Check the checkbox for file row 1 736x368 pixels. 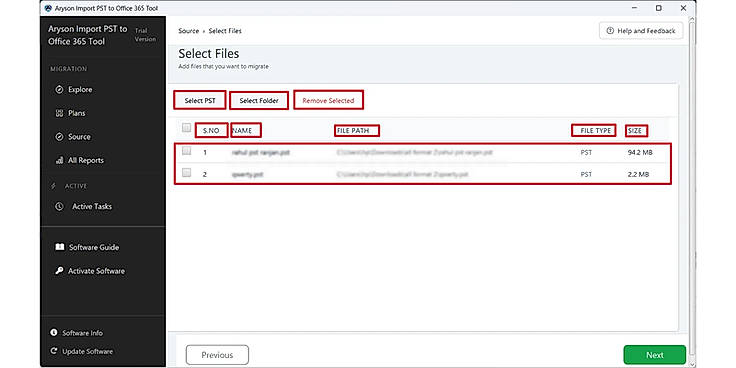(186, 151)
